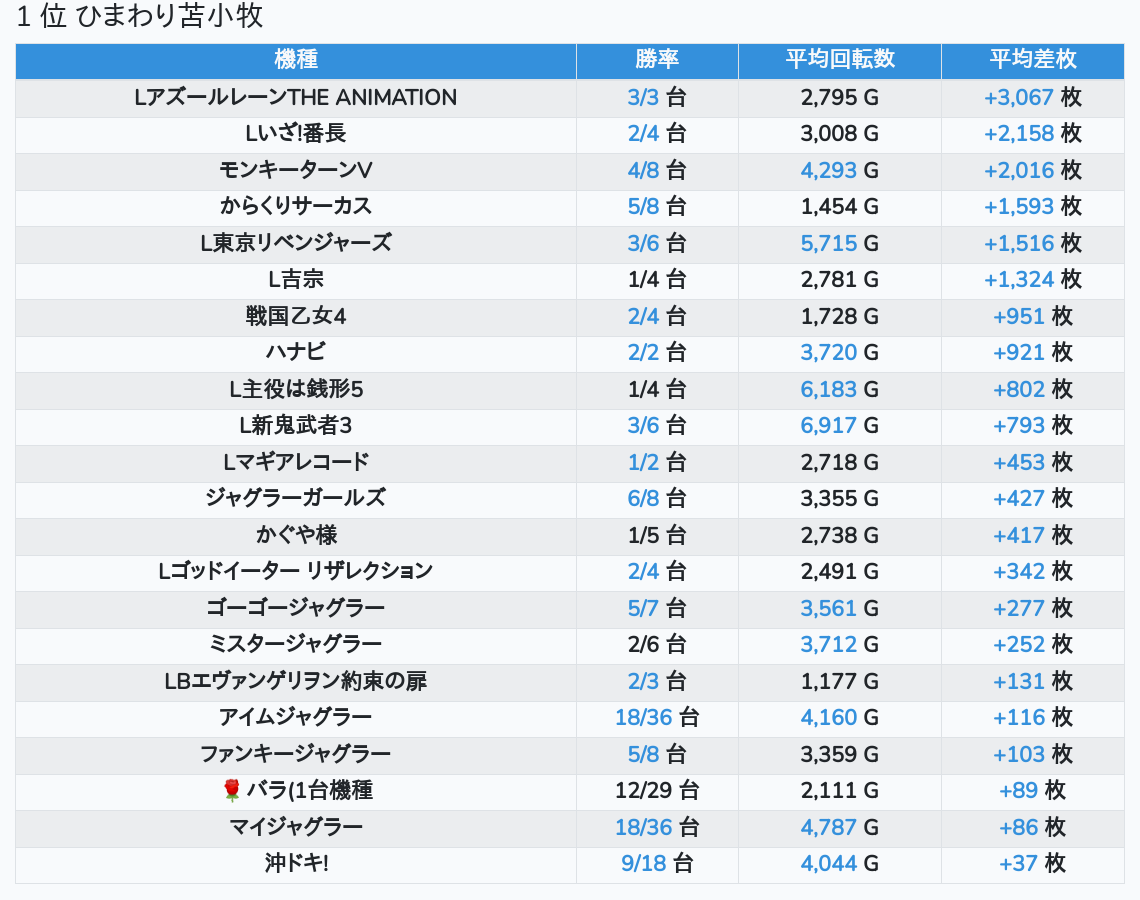The image size is (1140, 900).
Task: Click the 4,787 spins link for マイジャグラー
Action: (x=829, y=828)
